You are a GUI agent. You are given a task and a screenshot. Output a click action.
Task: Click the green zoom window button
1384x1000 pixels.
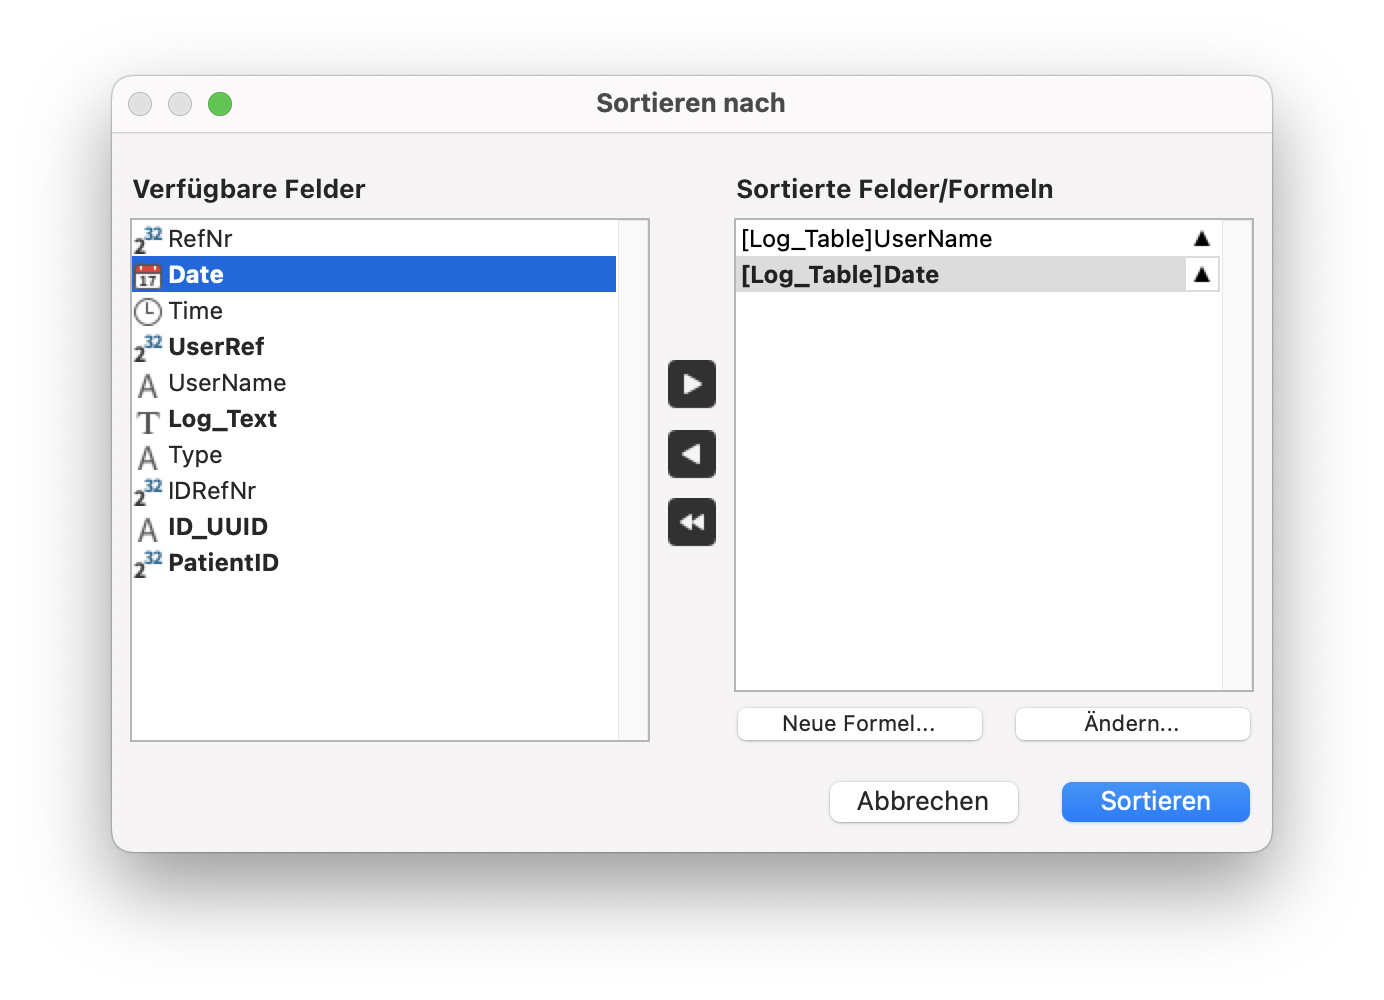click(220, 104)
